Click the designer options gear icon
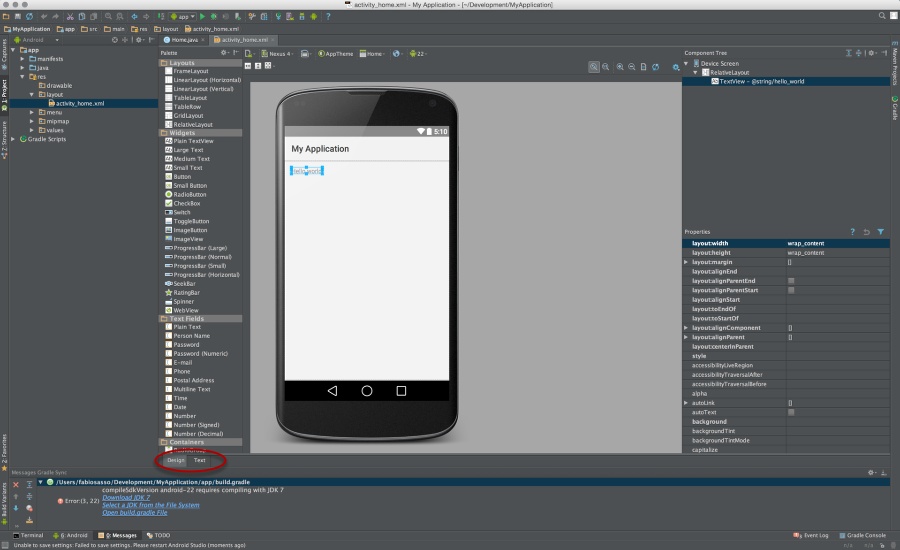The image size is (900, 550). pos(676,67)
